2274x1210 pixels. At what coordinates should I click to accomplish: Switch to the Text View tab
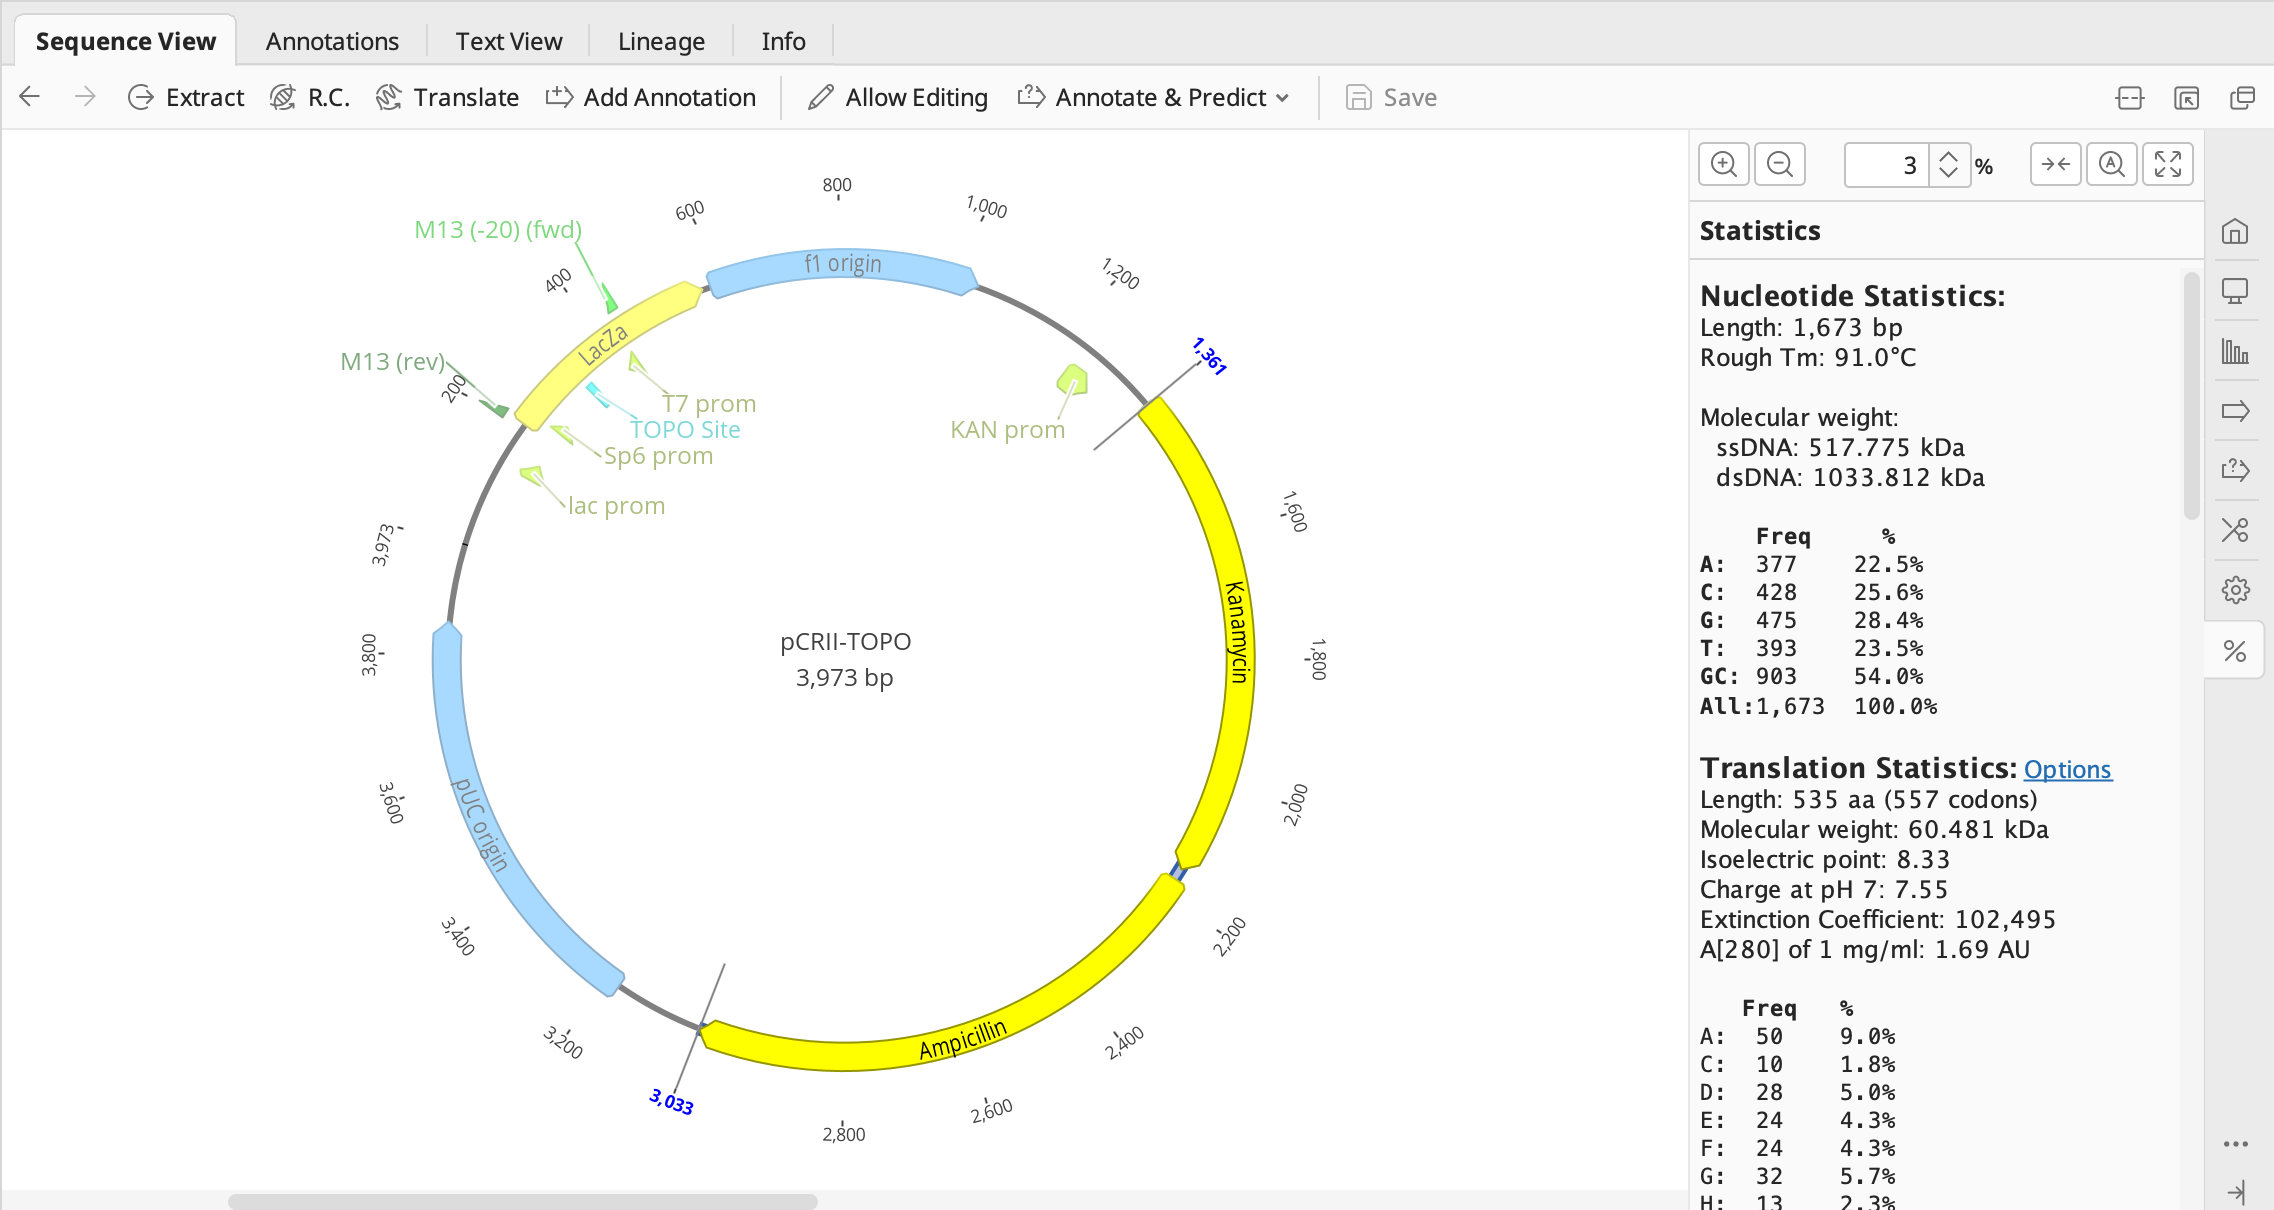coord(508,41)
